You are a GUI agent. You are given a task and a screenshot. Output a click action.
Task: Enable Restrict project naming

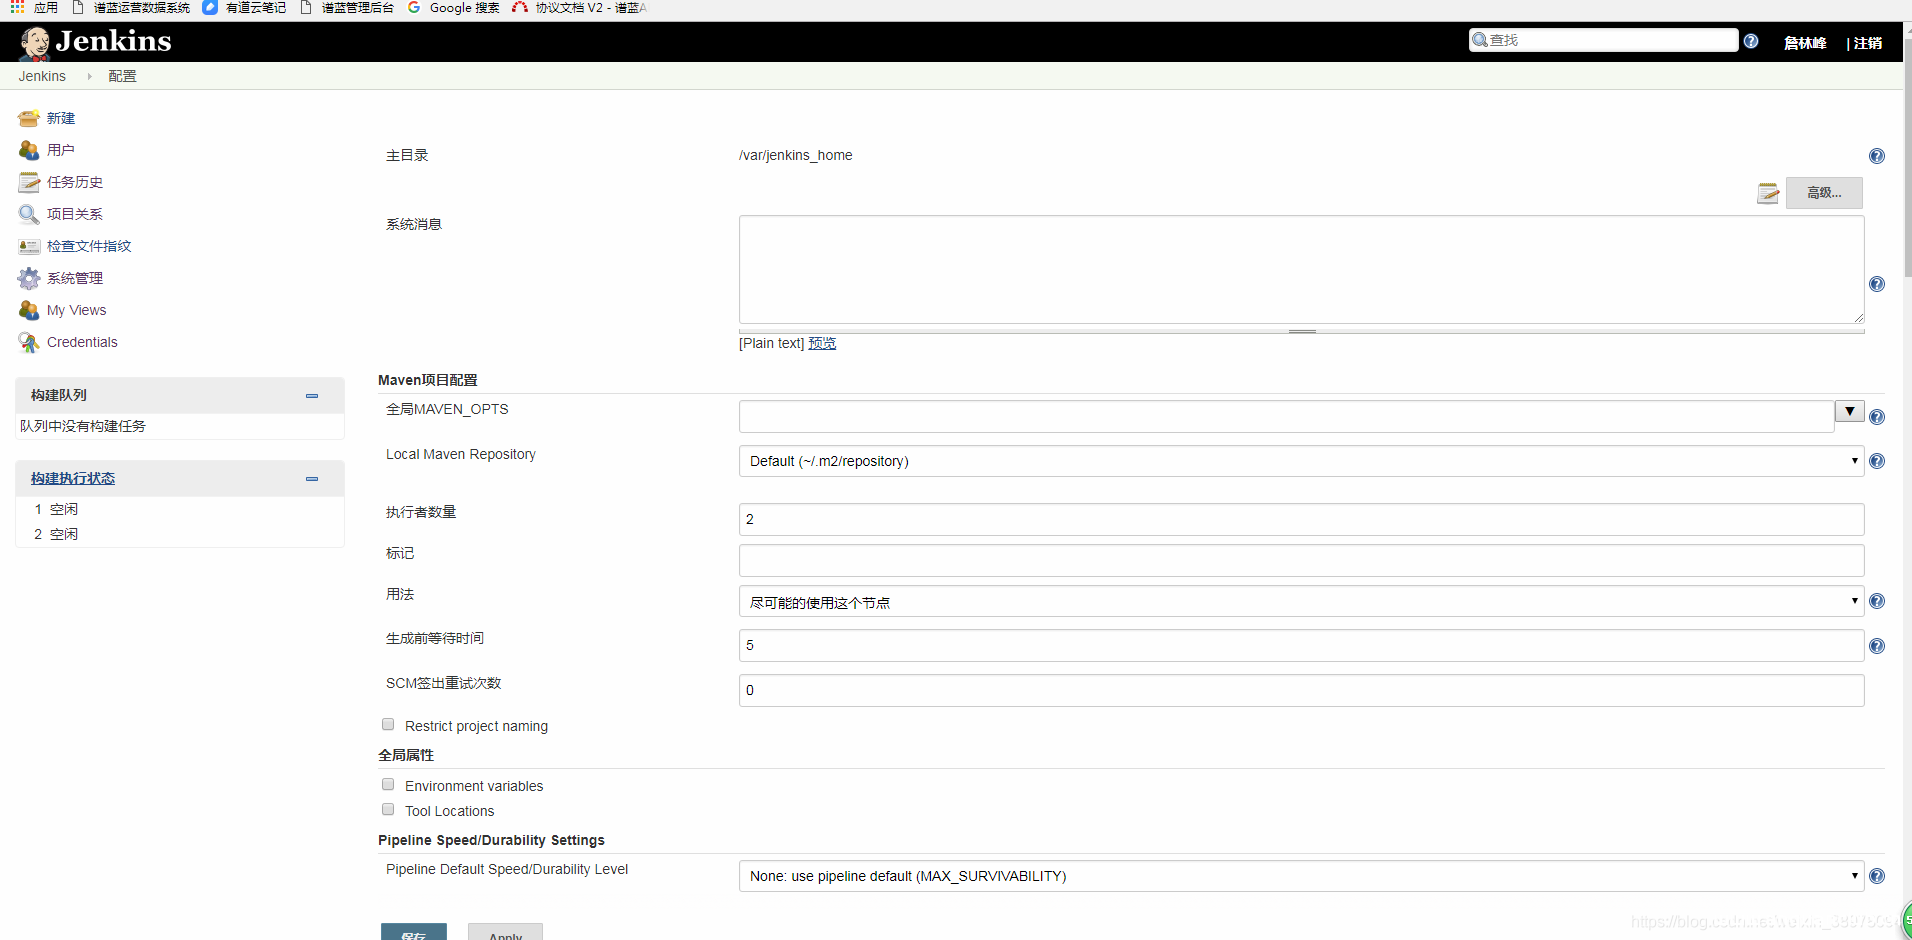(x=388, y=723)
